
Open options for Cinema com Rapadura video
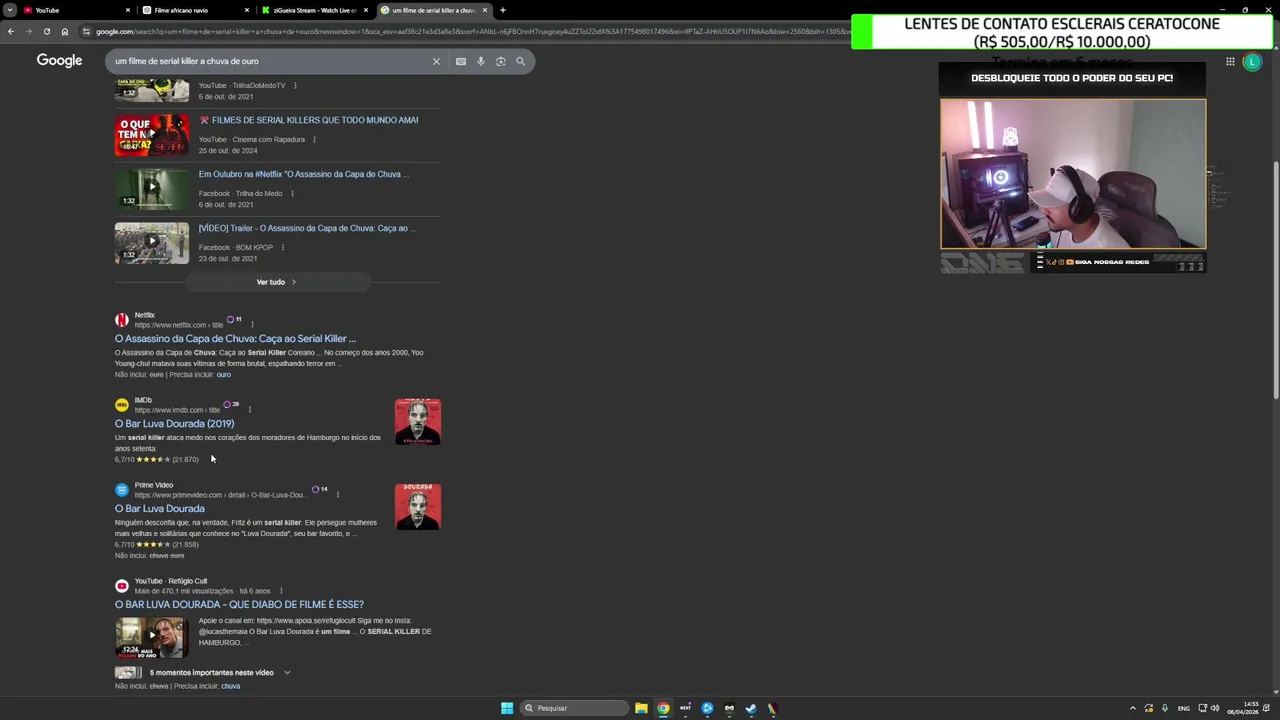pyautogui.click(x=314, y=140)
